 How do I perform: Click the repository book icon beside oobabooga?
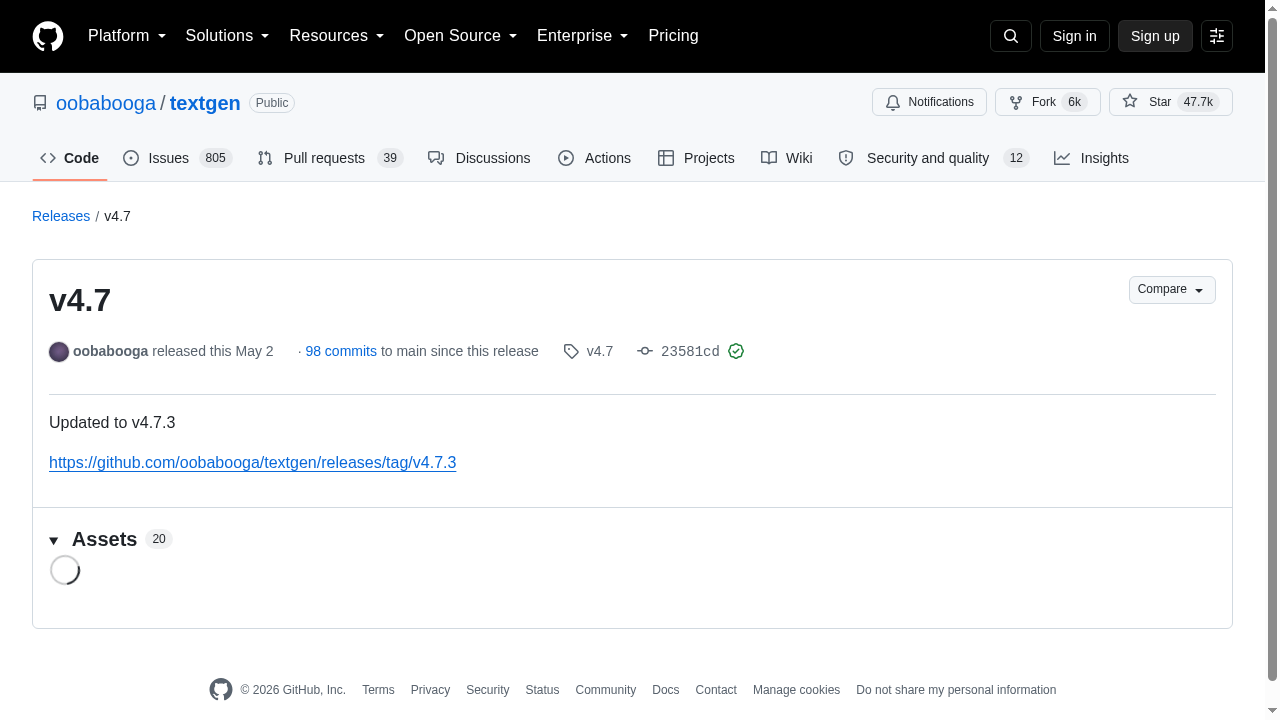click(x=40, y=103)
